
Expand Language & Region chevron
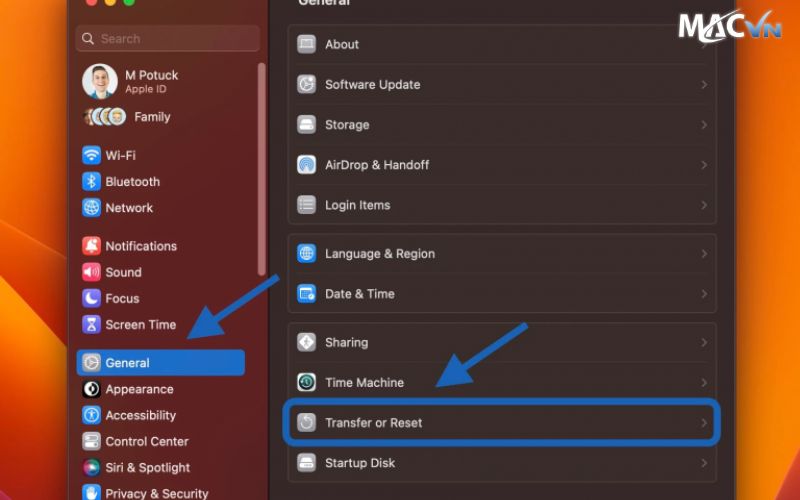pos(704,254)
